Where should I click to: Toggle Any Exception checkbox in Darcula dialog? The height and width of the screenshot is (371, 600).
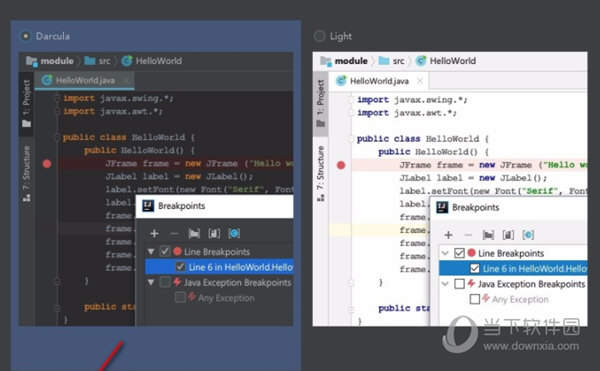tap(180, 297)
